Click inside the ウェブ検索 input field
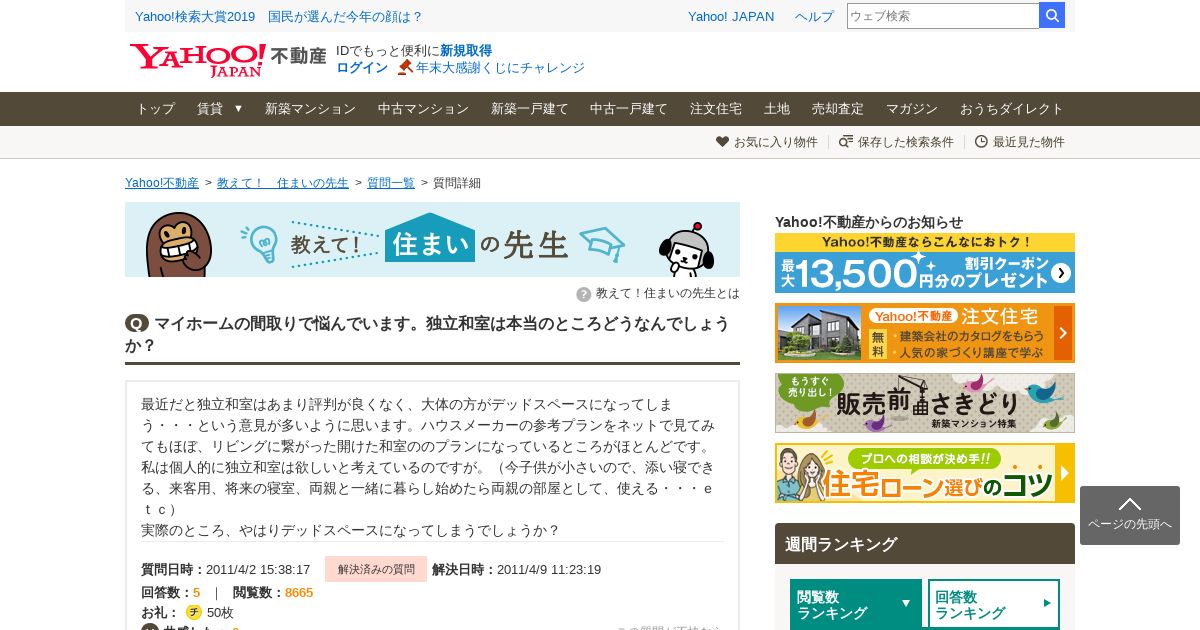1200x630 pixels. click(943, 15)
